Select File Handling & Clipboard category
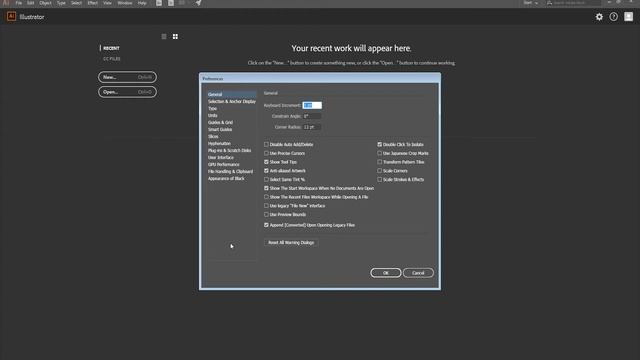The width and height of the screenshot is (640, 360). pos(231,171)
